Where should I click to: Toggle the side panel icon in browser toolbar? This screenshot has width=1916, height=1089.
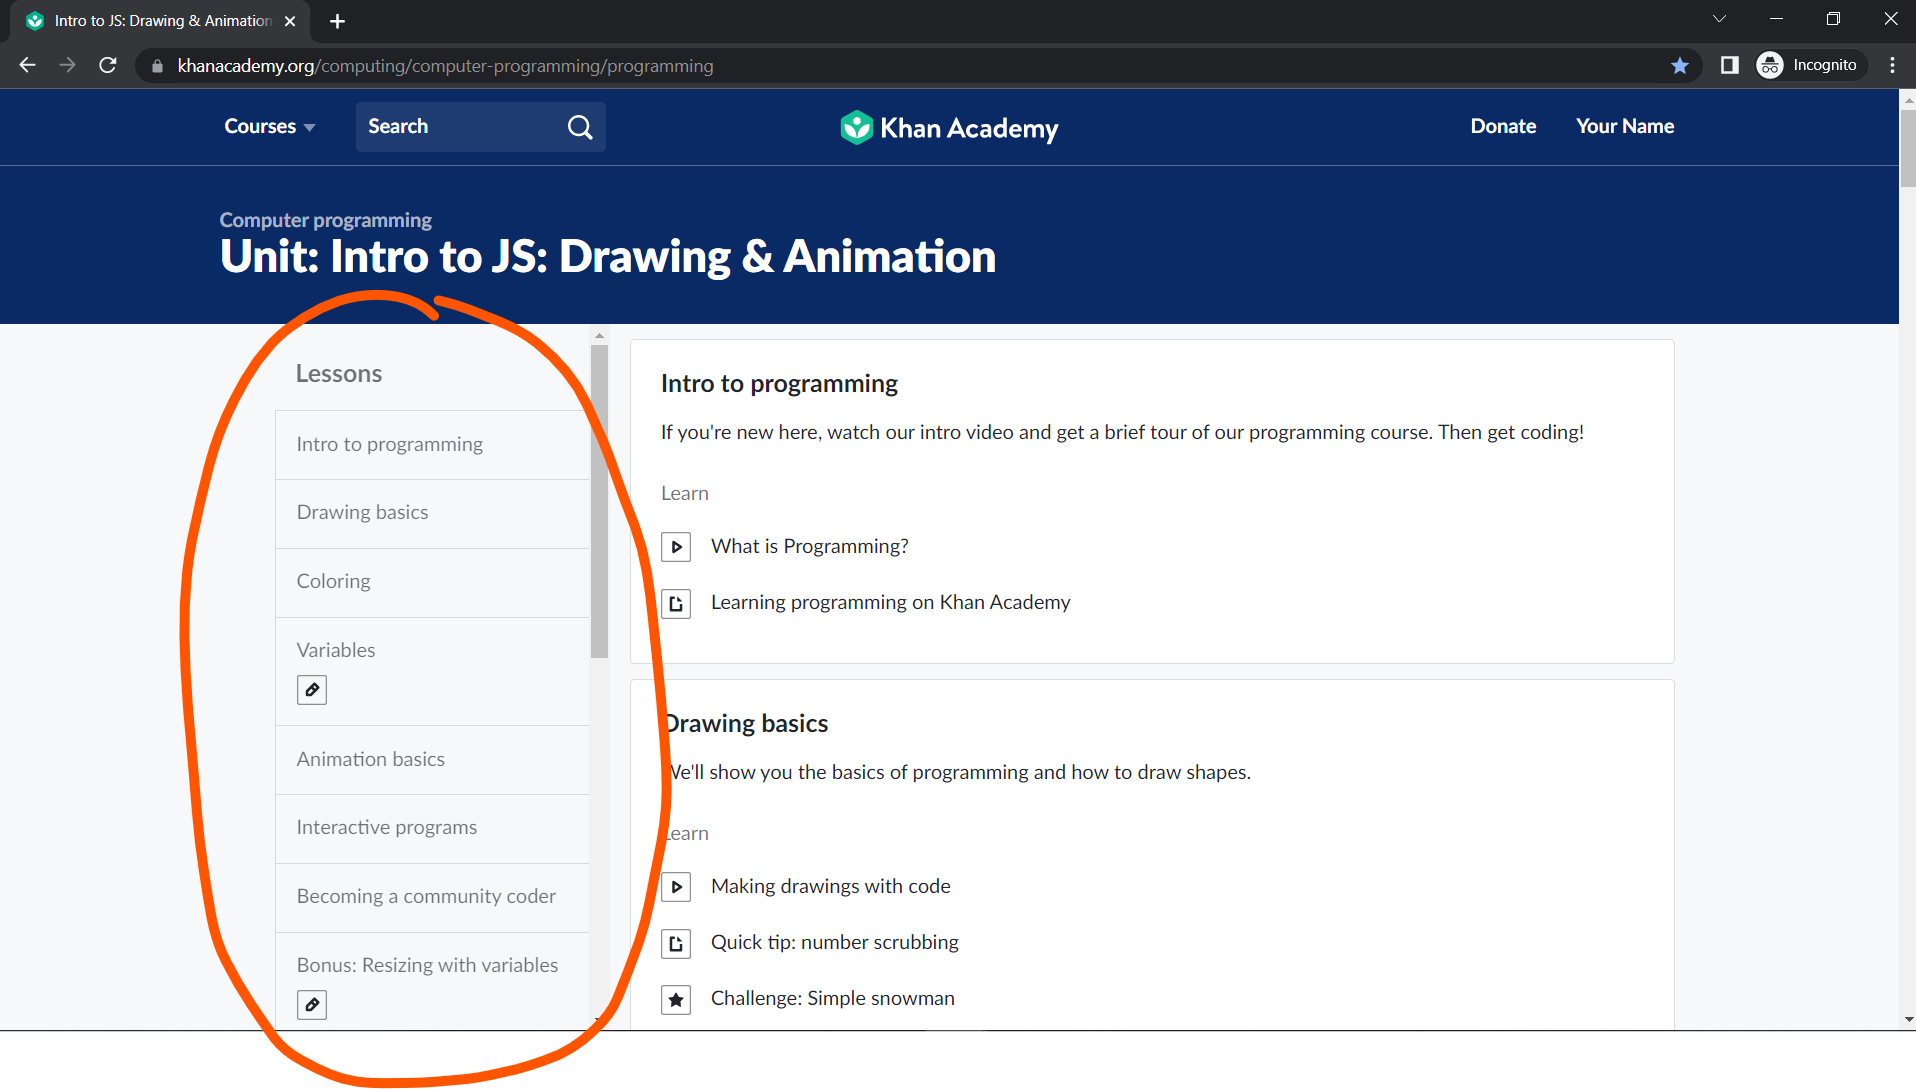(x=1729, y=65)
